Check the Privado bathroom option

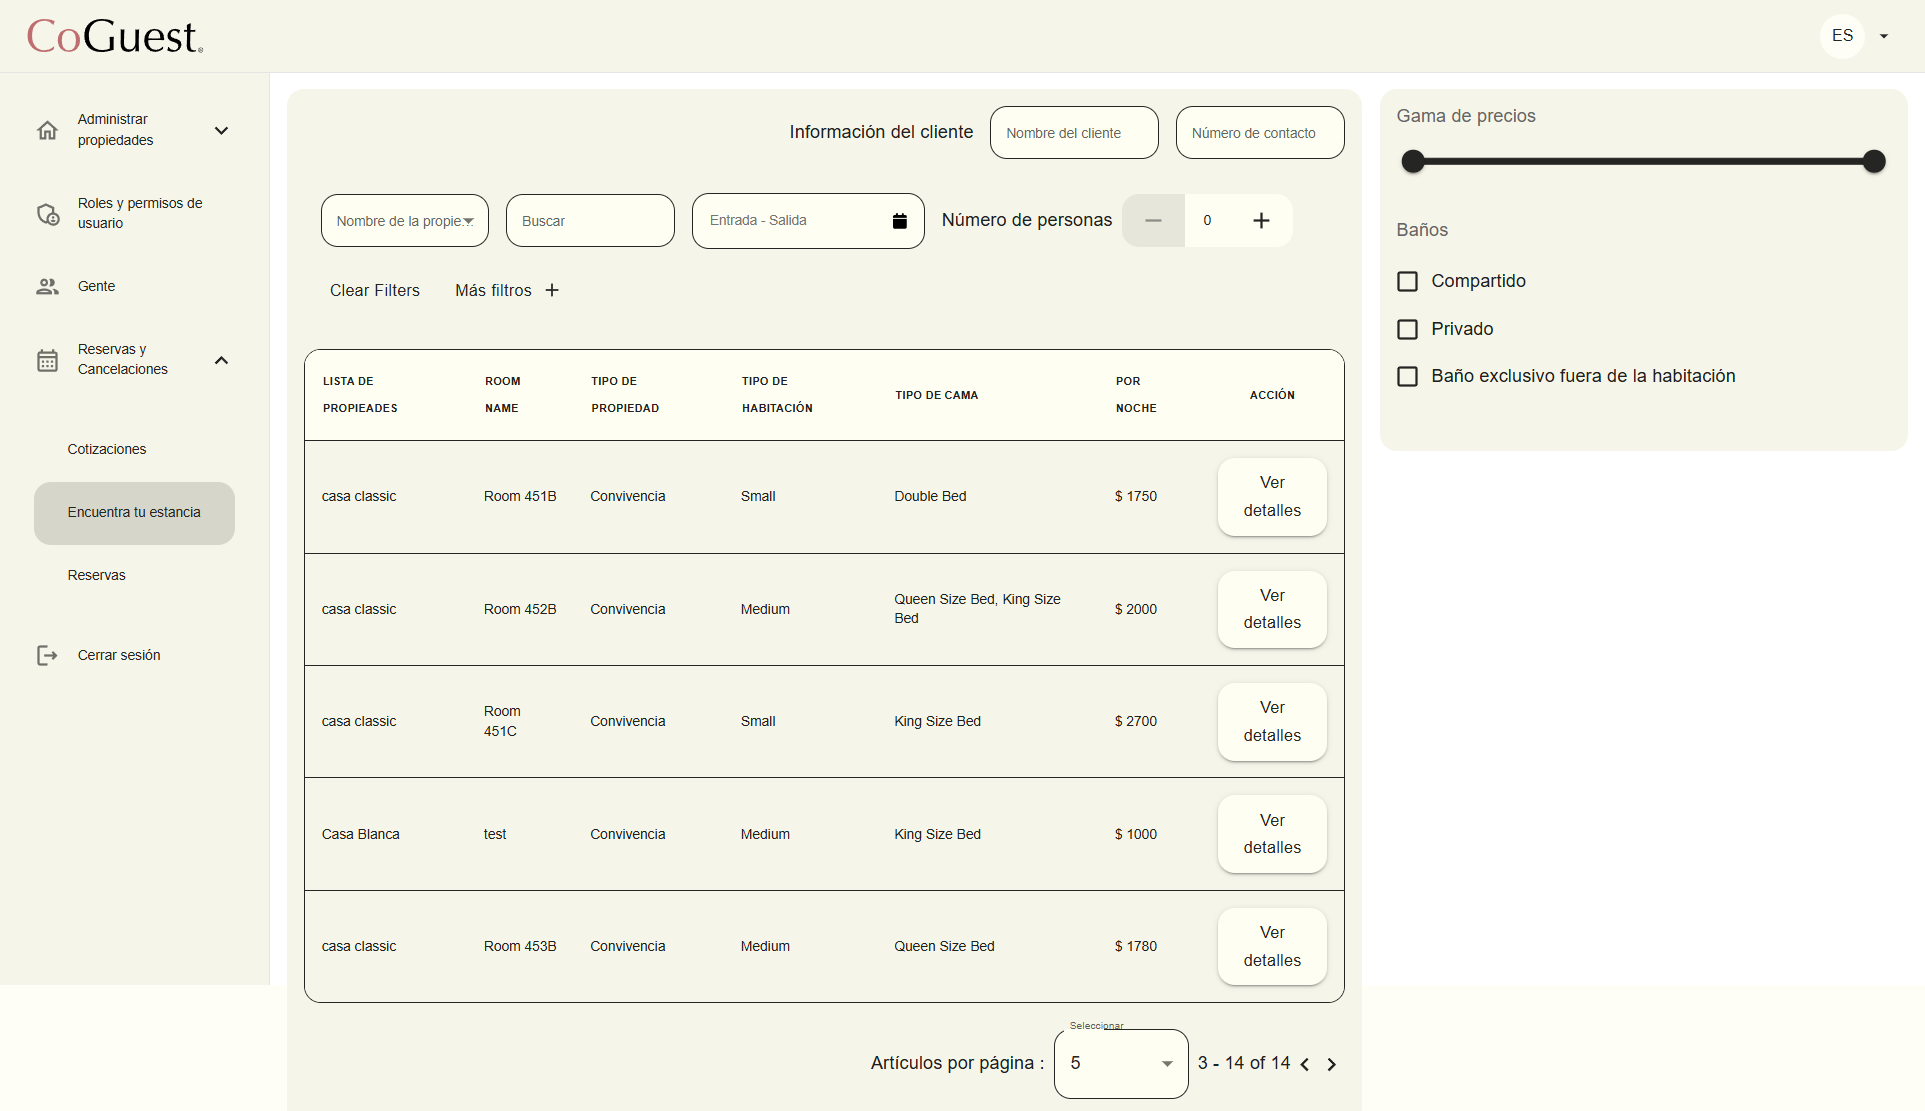coord(1407,330)
